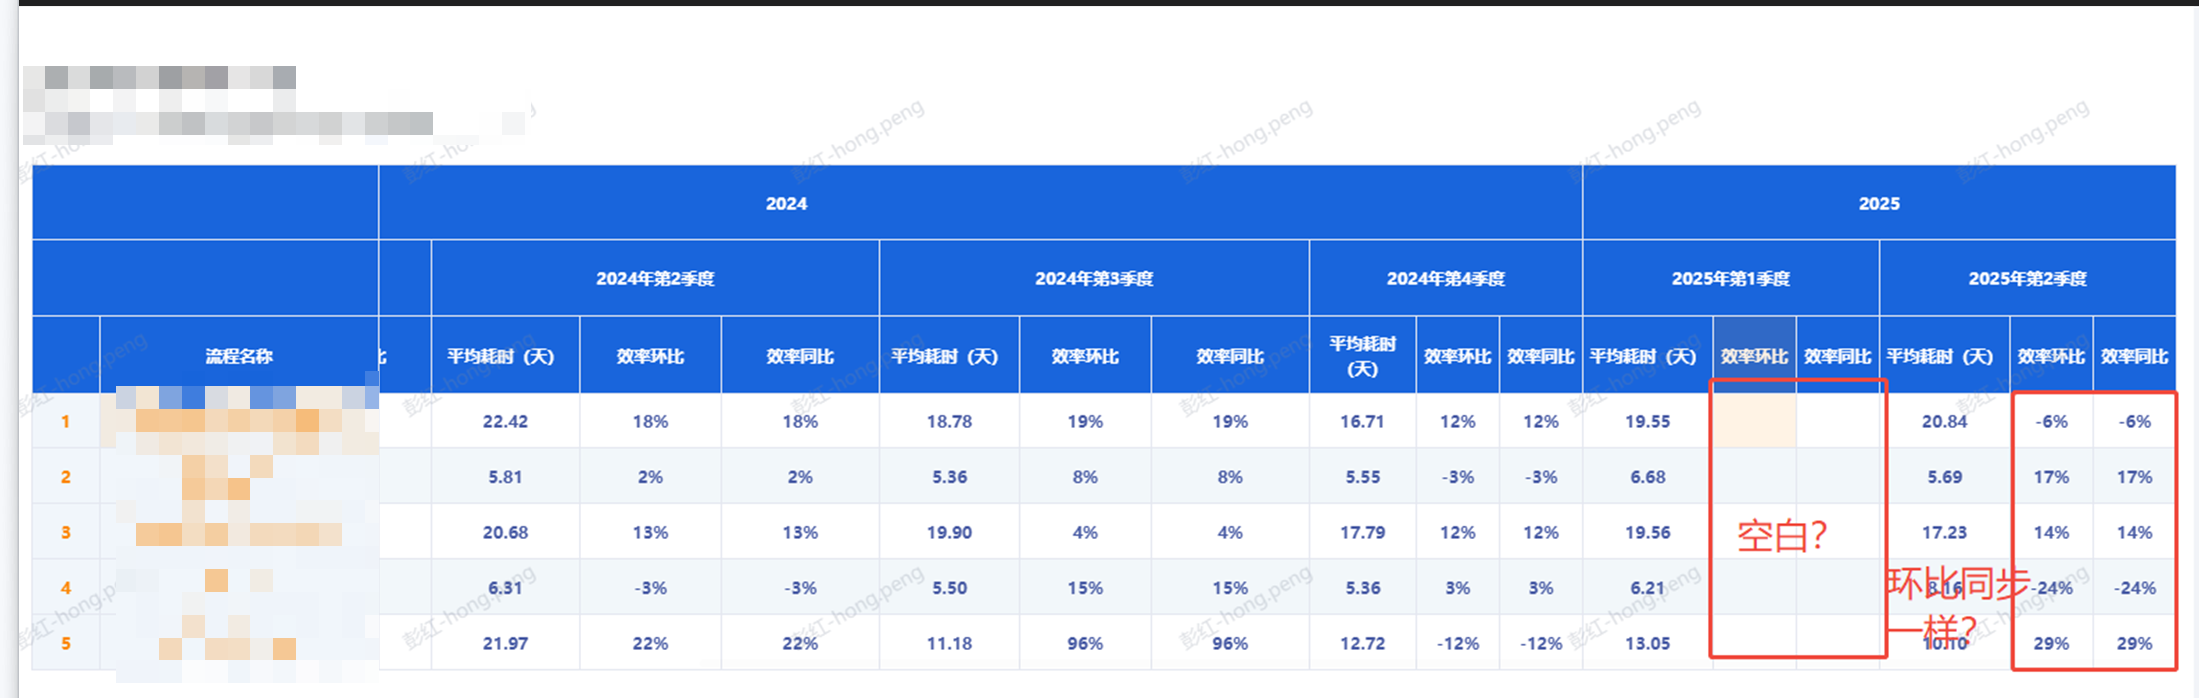The height and width of the screenshot is (698, 2199).
Task: Click the 6.31 cell in row 4
Action: click(505, 588)
